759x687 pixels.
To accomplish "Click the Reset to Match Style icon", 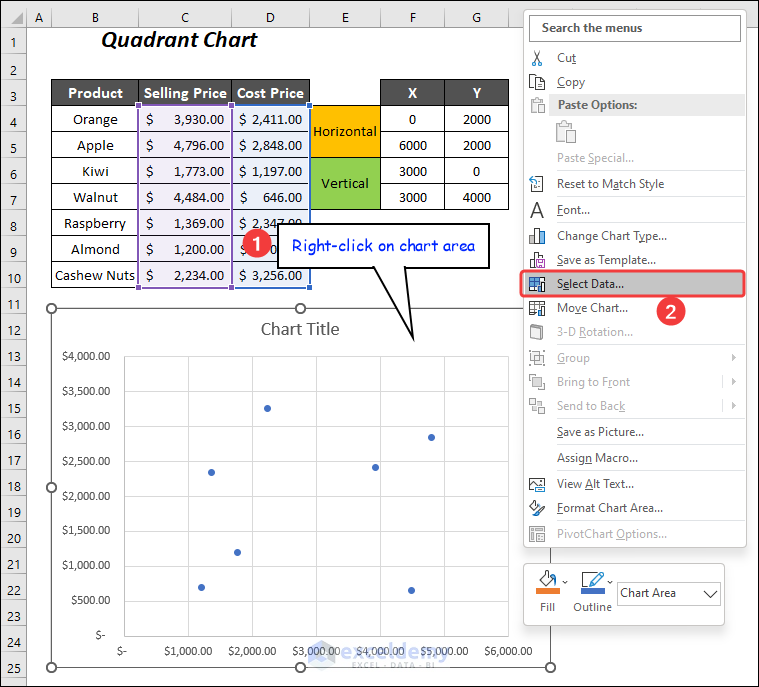I will point(537,184).
